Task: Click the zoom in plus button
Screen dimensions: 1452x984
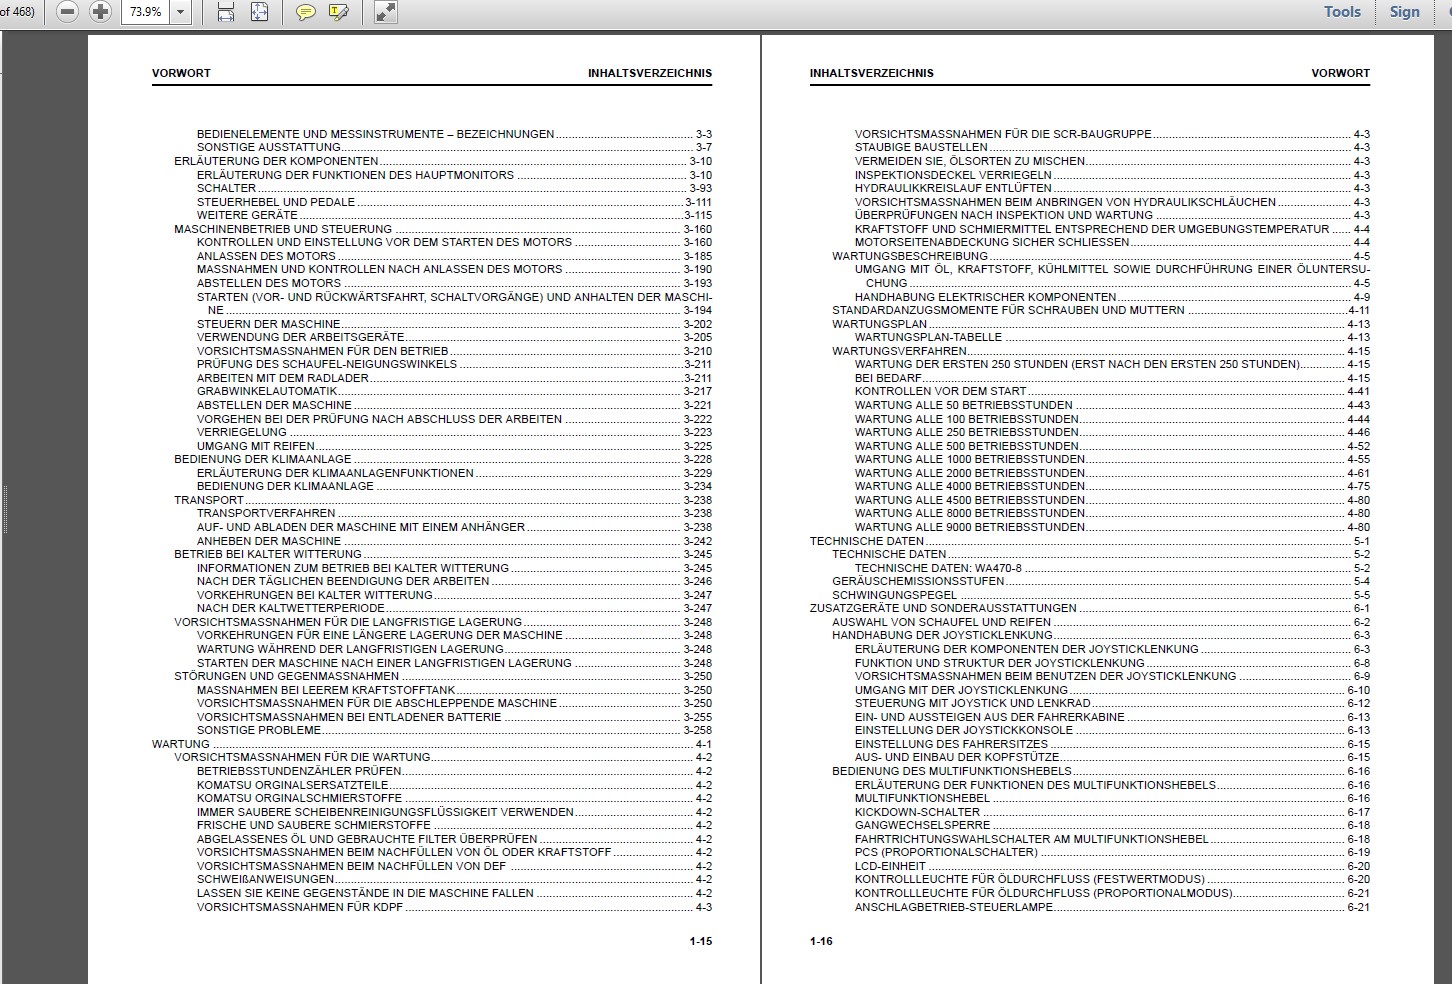Action: [x=100, y=12]
